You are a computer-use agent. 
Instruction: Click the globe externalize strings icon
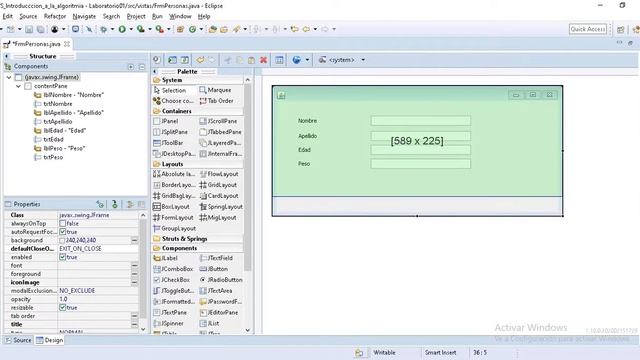click(x=297, y=60)
